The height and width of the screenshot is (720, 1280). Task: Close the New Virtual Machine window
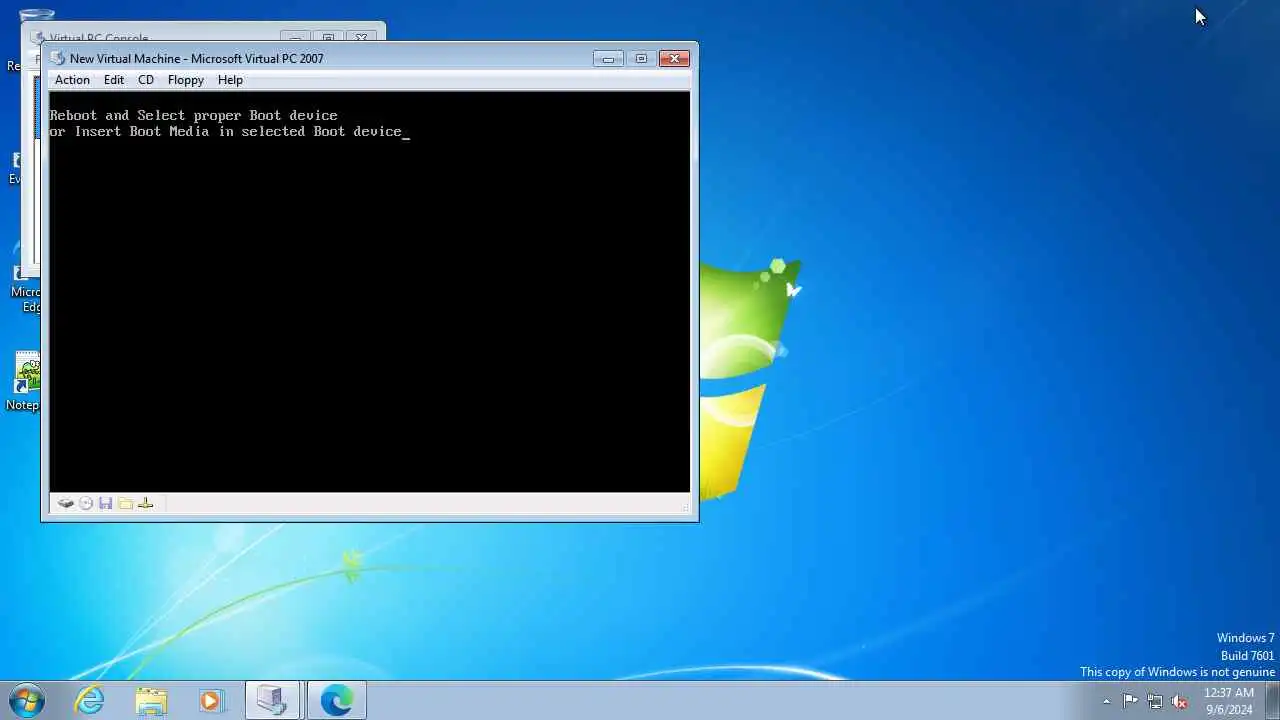pos(674,59)
